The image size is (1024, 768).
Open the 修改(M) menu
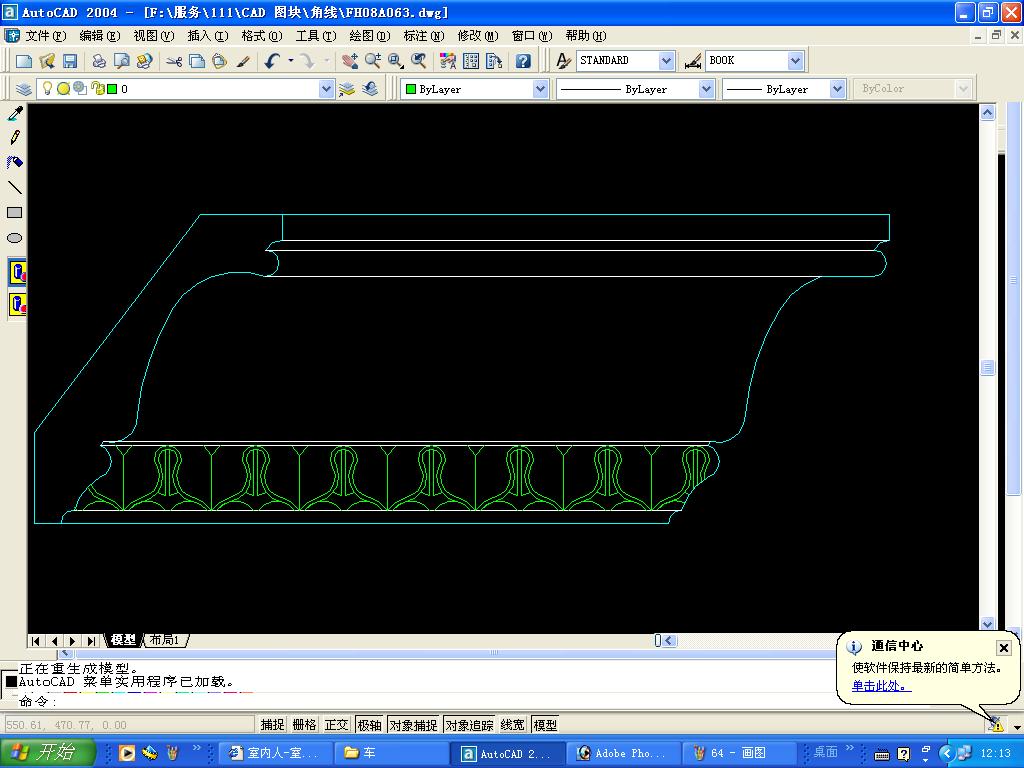pos(477,36)
